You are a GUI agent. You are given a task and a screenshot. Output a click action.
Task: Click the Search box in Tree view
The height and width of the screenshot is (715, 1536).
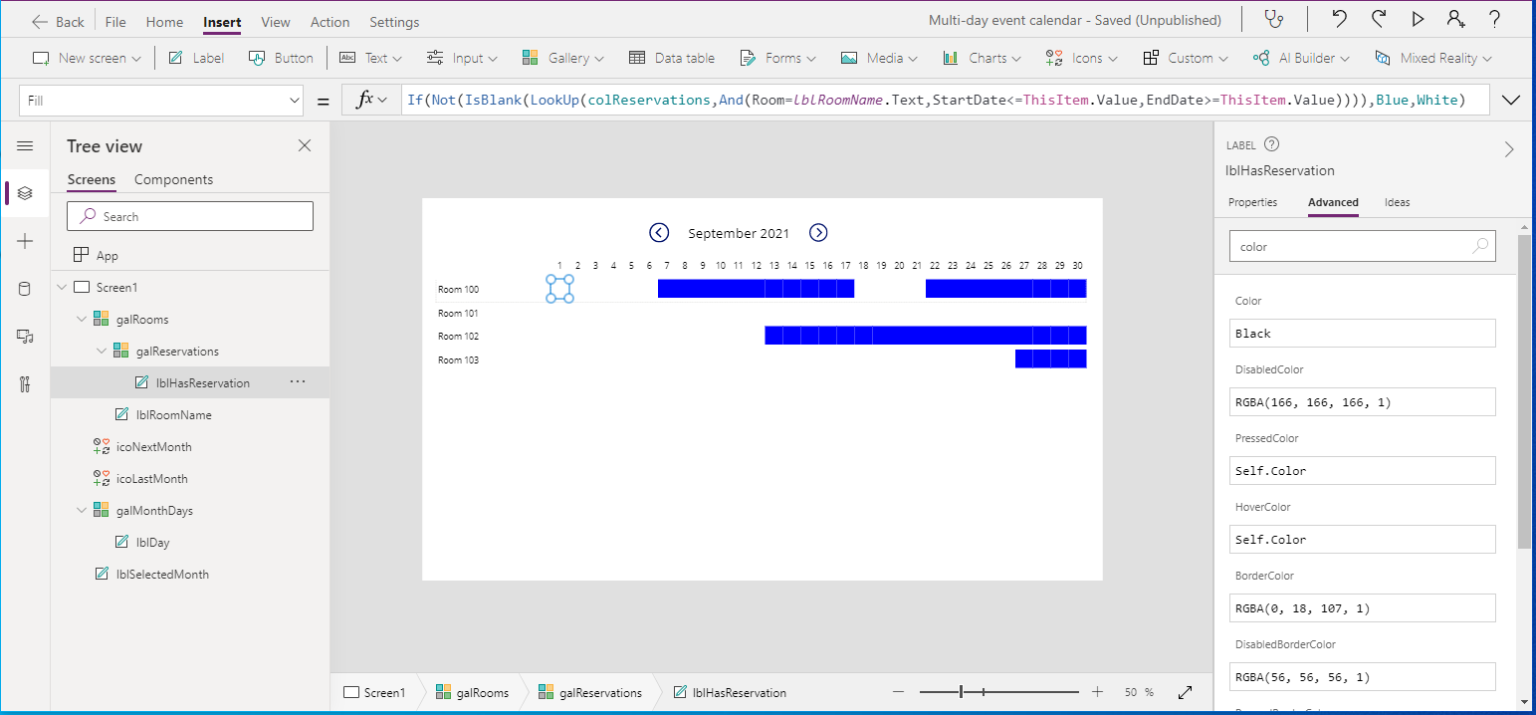189,215
